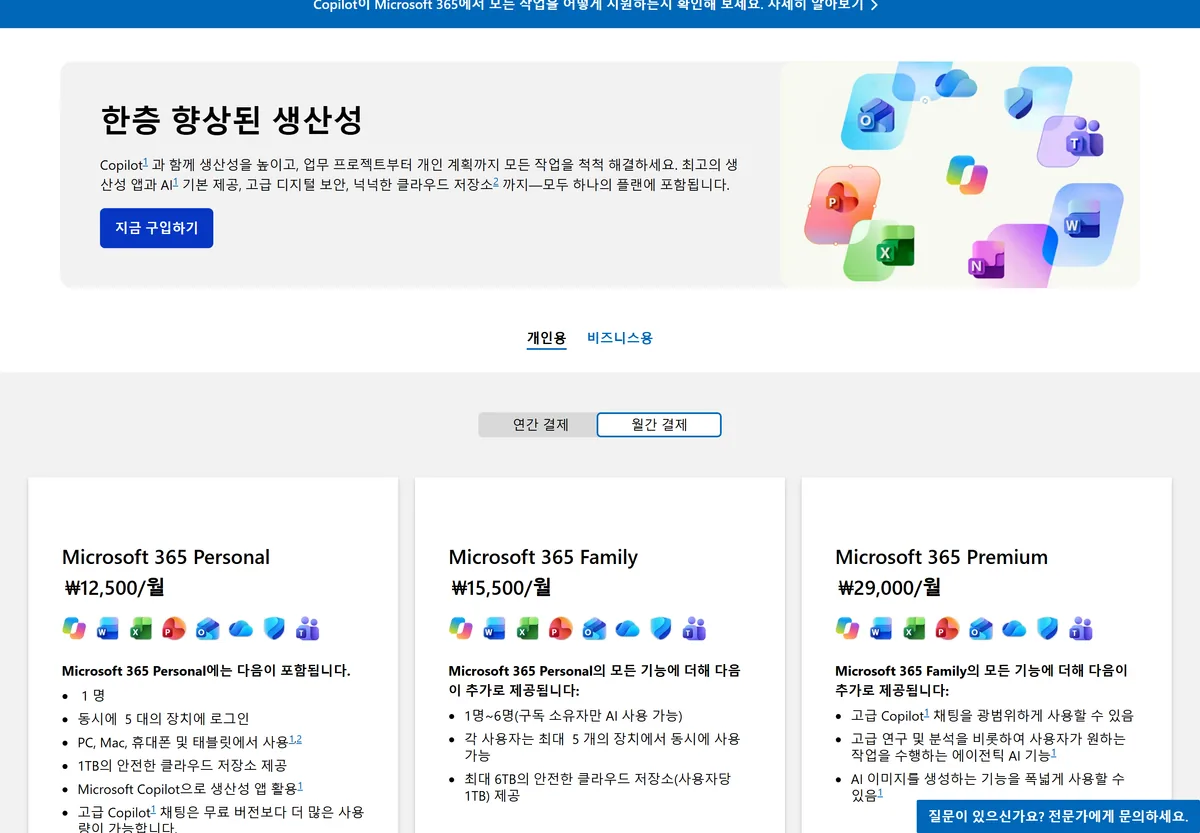The image size is (1200, 833).
Task: Select the Word icon in the Family plan card
Action: pos(494,628)
